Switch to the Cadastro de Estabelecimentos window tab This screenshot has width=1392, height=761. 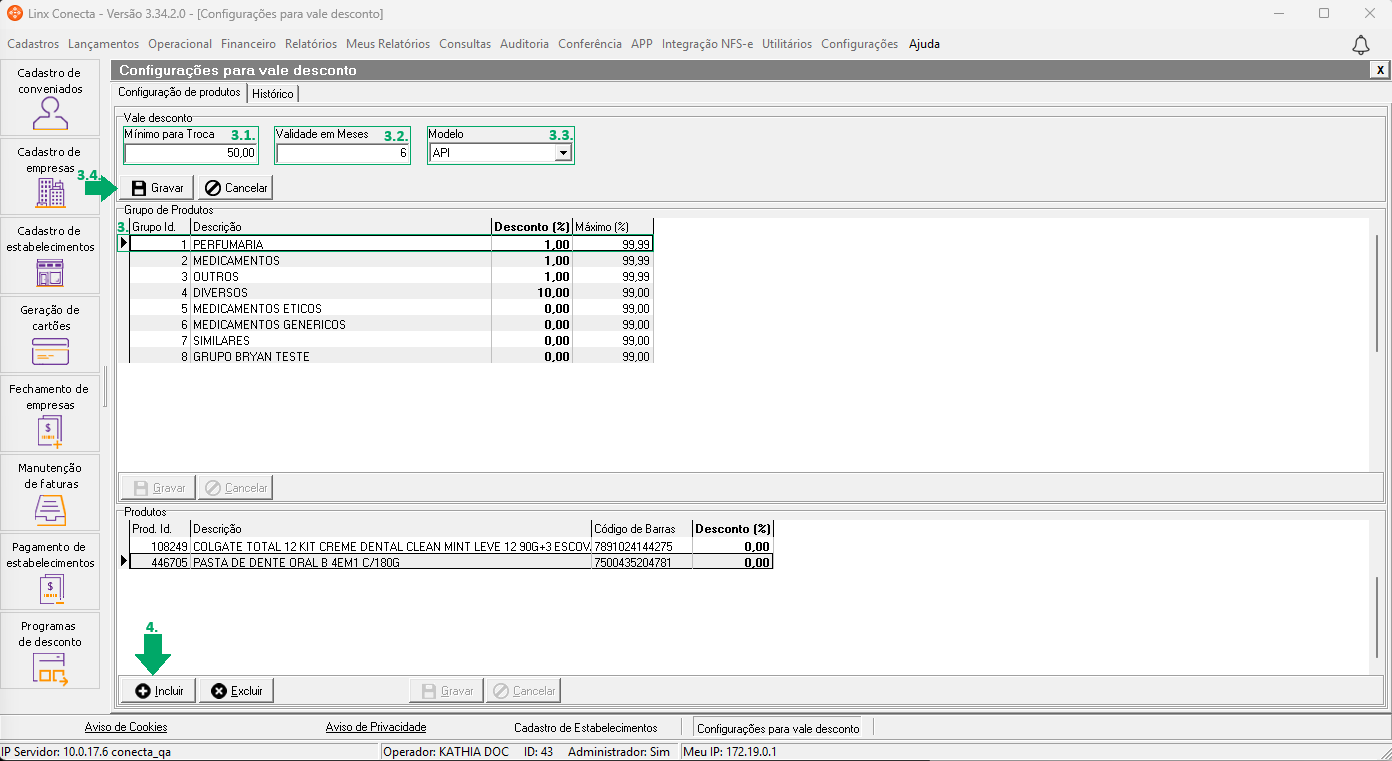coord(586,728)
